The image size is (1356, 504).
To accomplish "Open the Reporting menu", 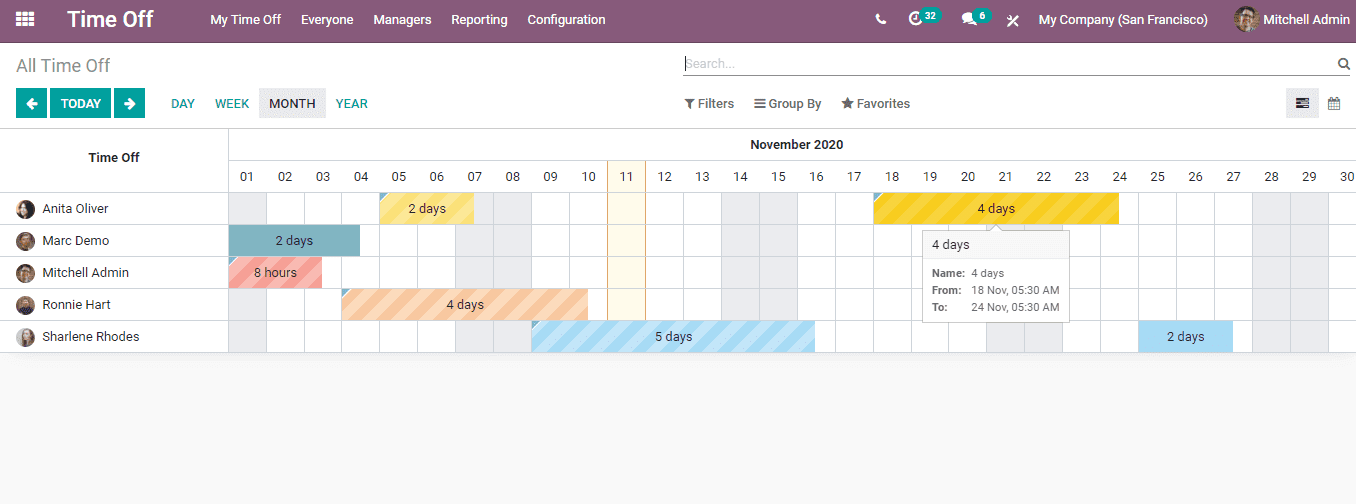I will [479, 19].
